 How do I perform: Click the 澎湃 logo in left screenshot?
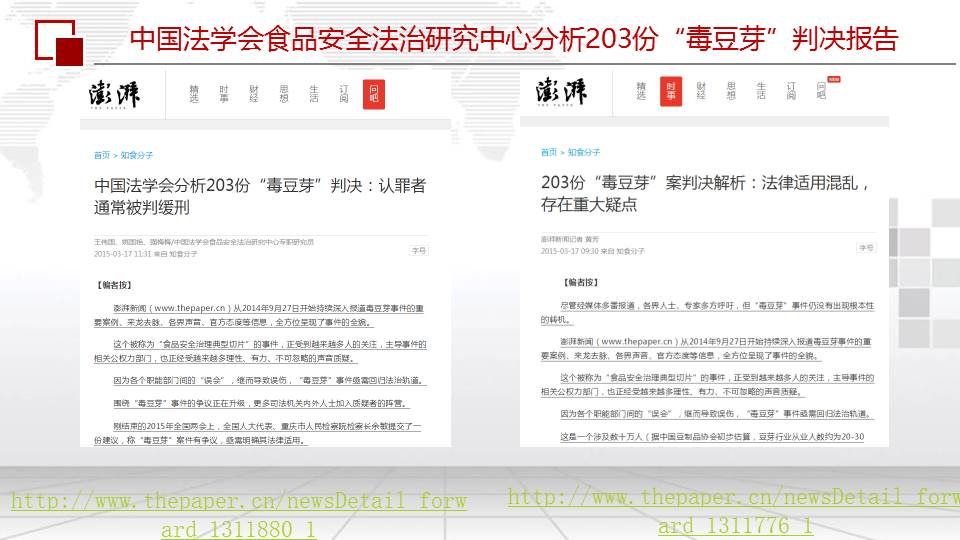point(113,94)
